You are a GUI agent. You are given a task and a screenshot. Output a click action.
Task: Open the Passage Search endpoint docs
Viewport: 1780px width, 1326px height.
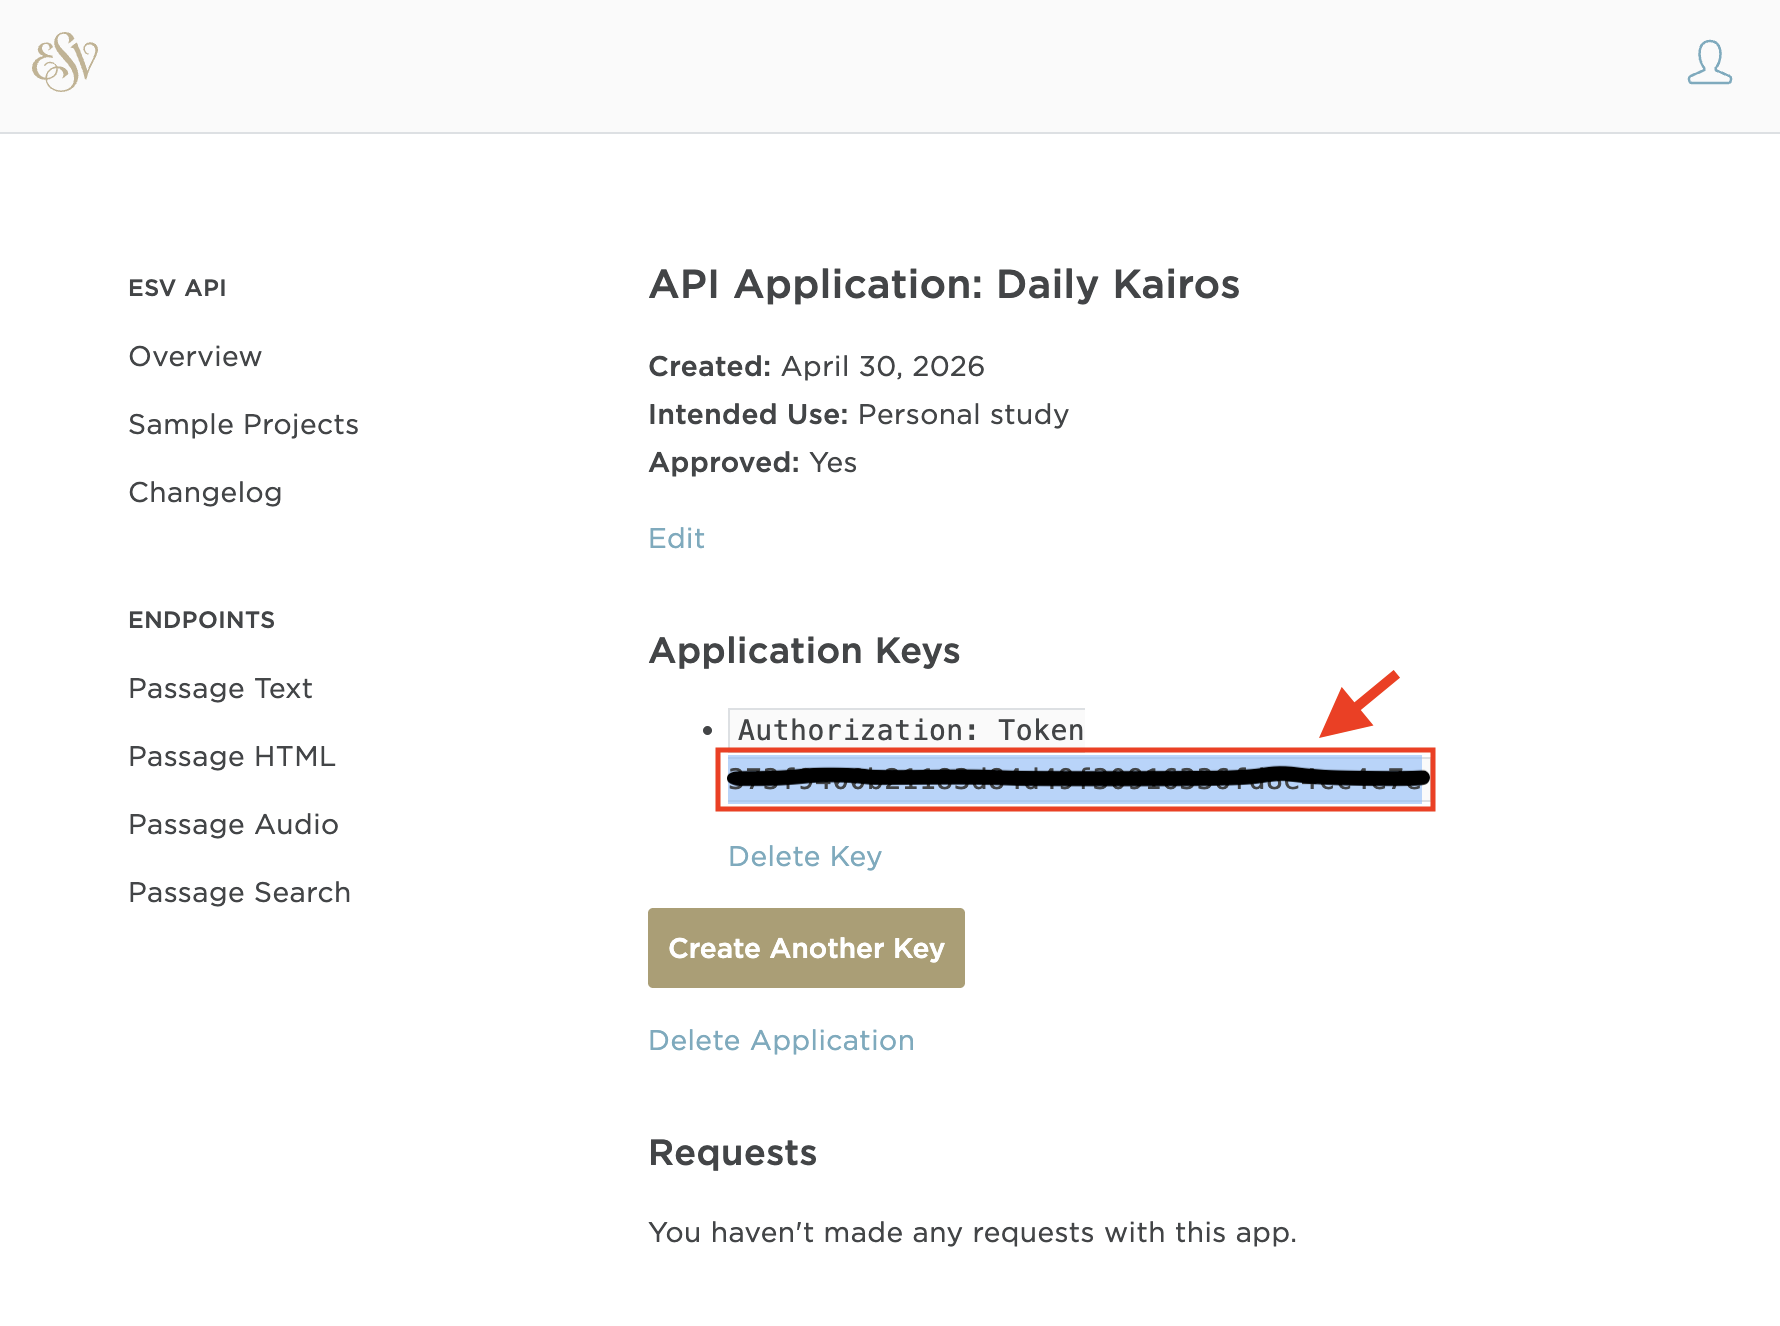click(239, 893)
